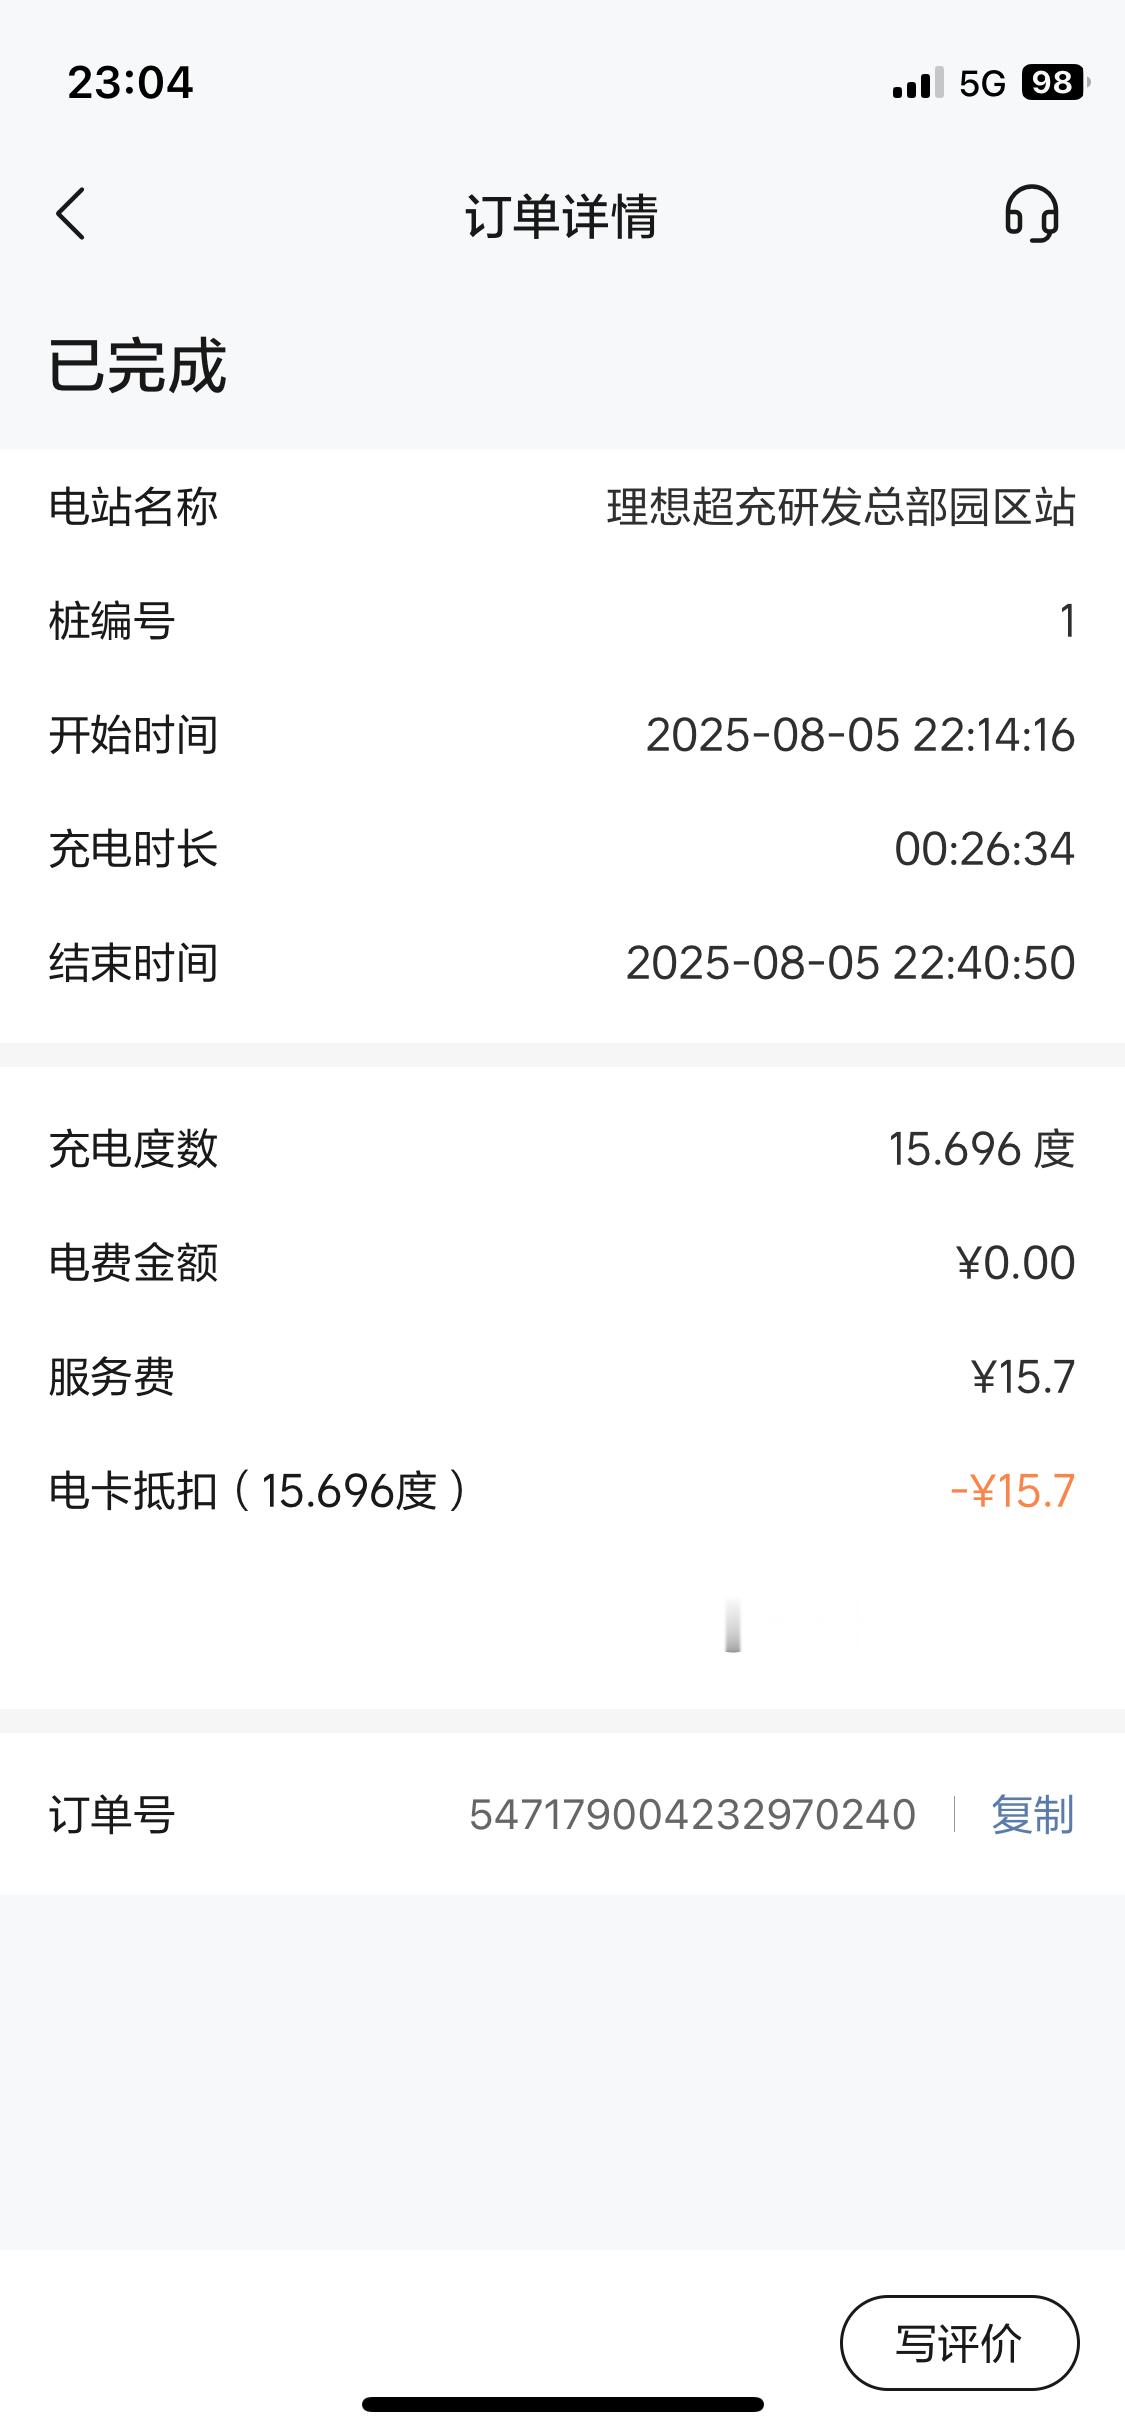Tap the home indicator bar at bottom
Viewport: 1125px width, 2436px height.
(x=563, y=2404)
